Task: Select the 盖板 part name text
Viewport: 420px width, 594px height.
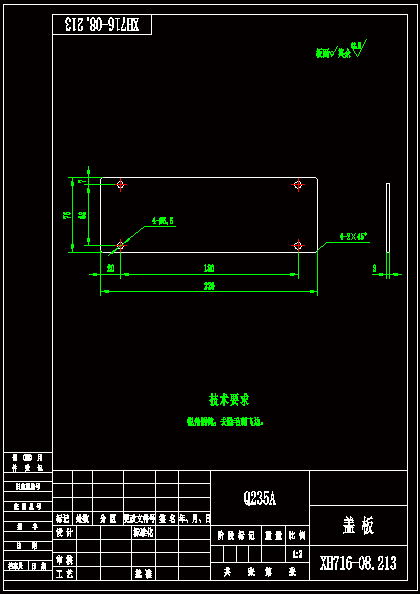Action: coord(358,526)
